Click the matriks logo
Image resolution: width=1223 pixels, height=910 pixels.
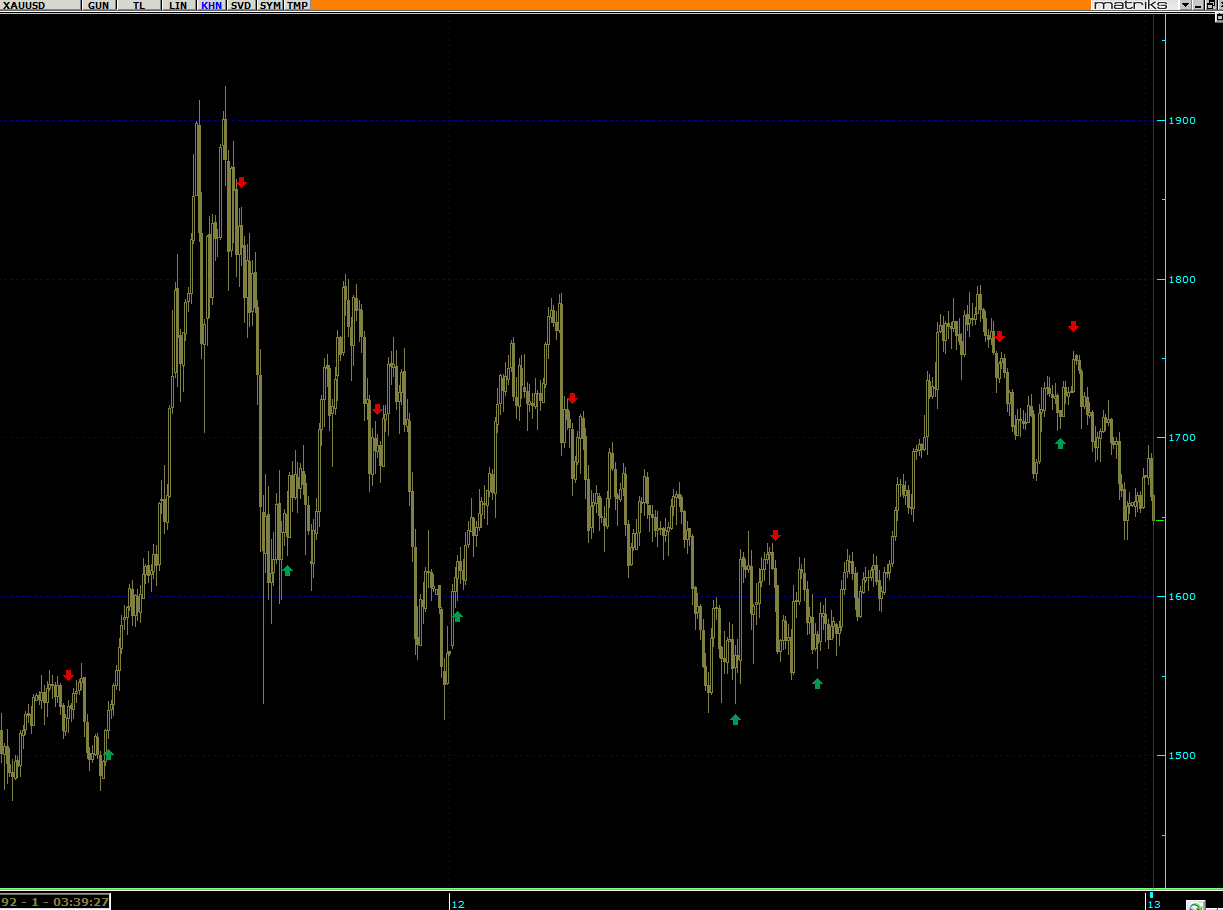tap(1131, 5)
